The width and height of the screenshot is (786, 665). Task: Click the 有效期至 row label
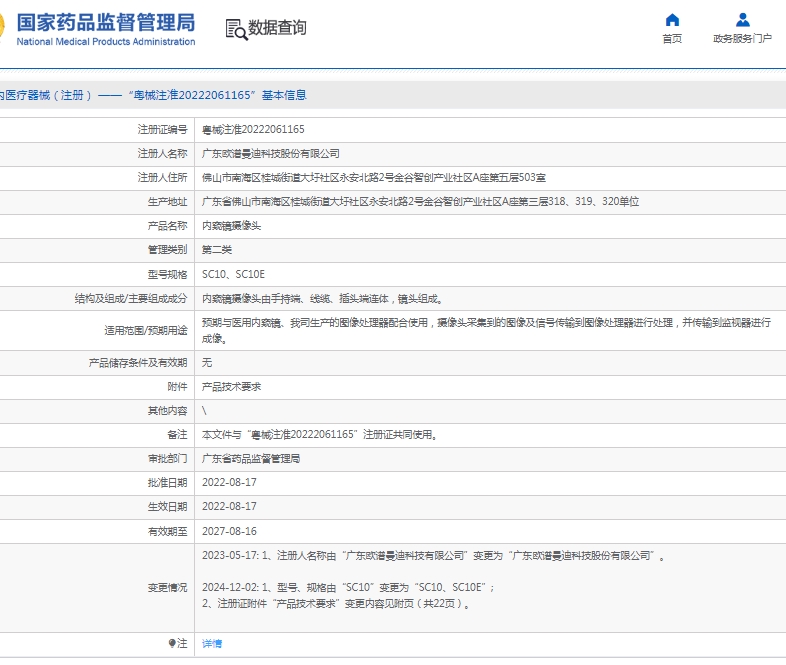[167, 531]
